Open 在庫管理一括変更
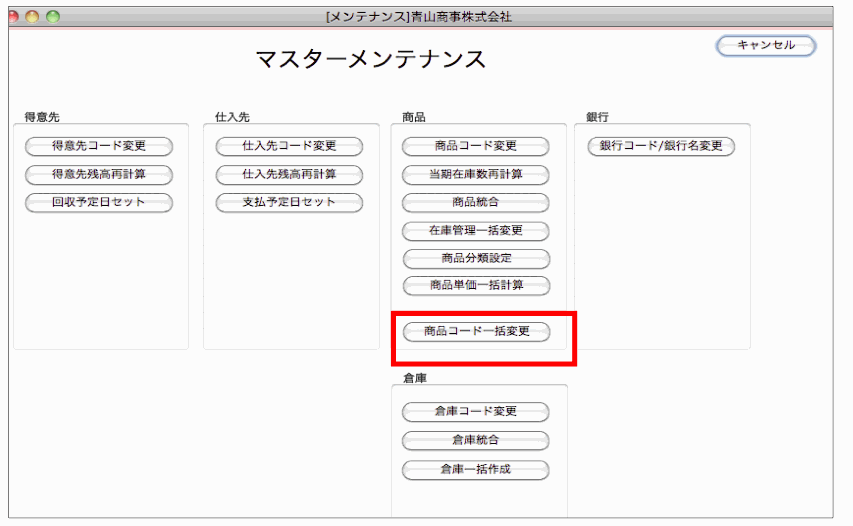853x526 pixels. tap(476, 231)
